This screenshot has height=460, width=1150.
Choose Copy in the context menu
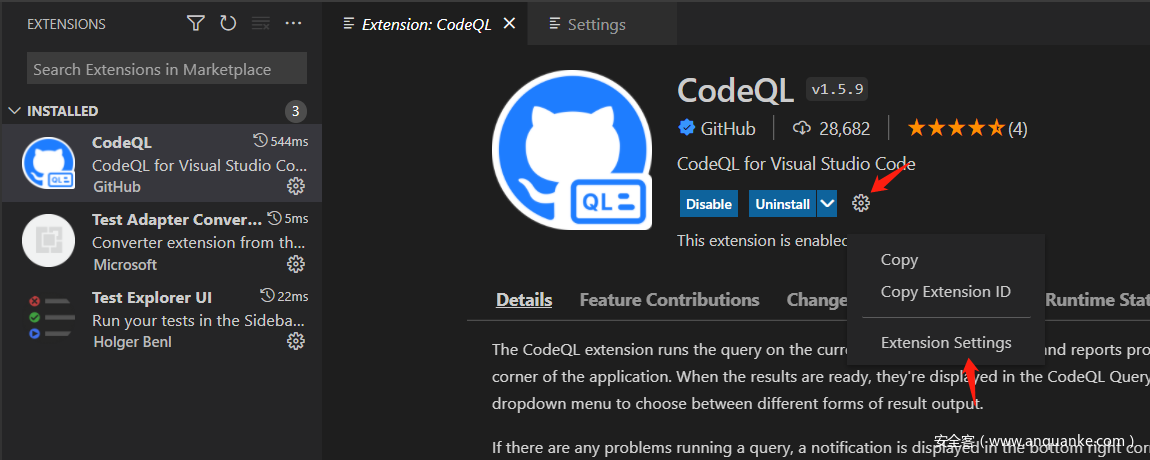(899, 260)
